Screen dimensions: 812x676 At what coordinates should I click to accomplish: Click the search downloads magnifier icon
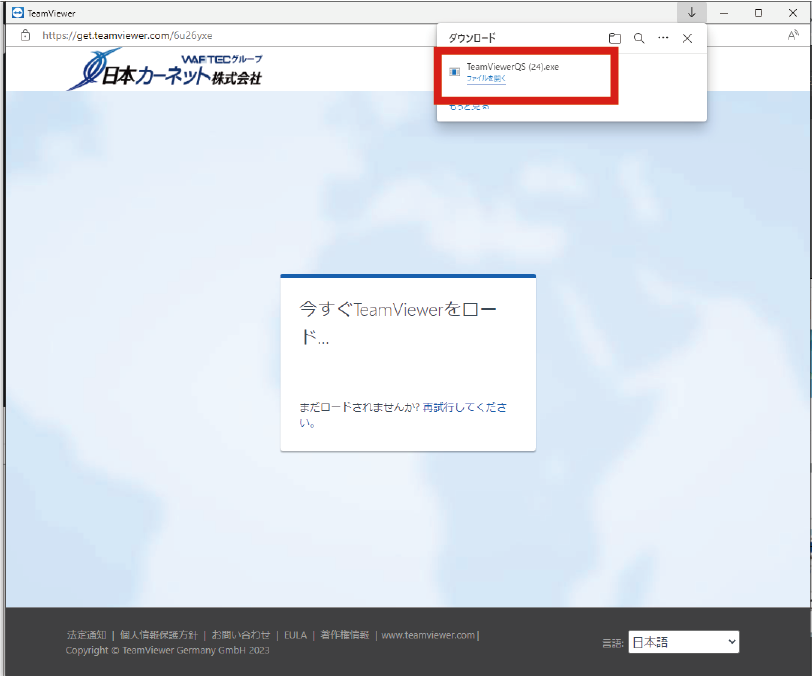639,38
